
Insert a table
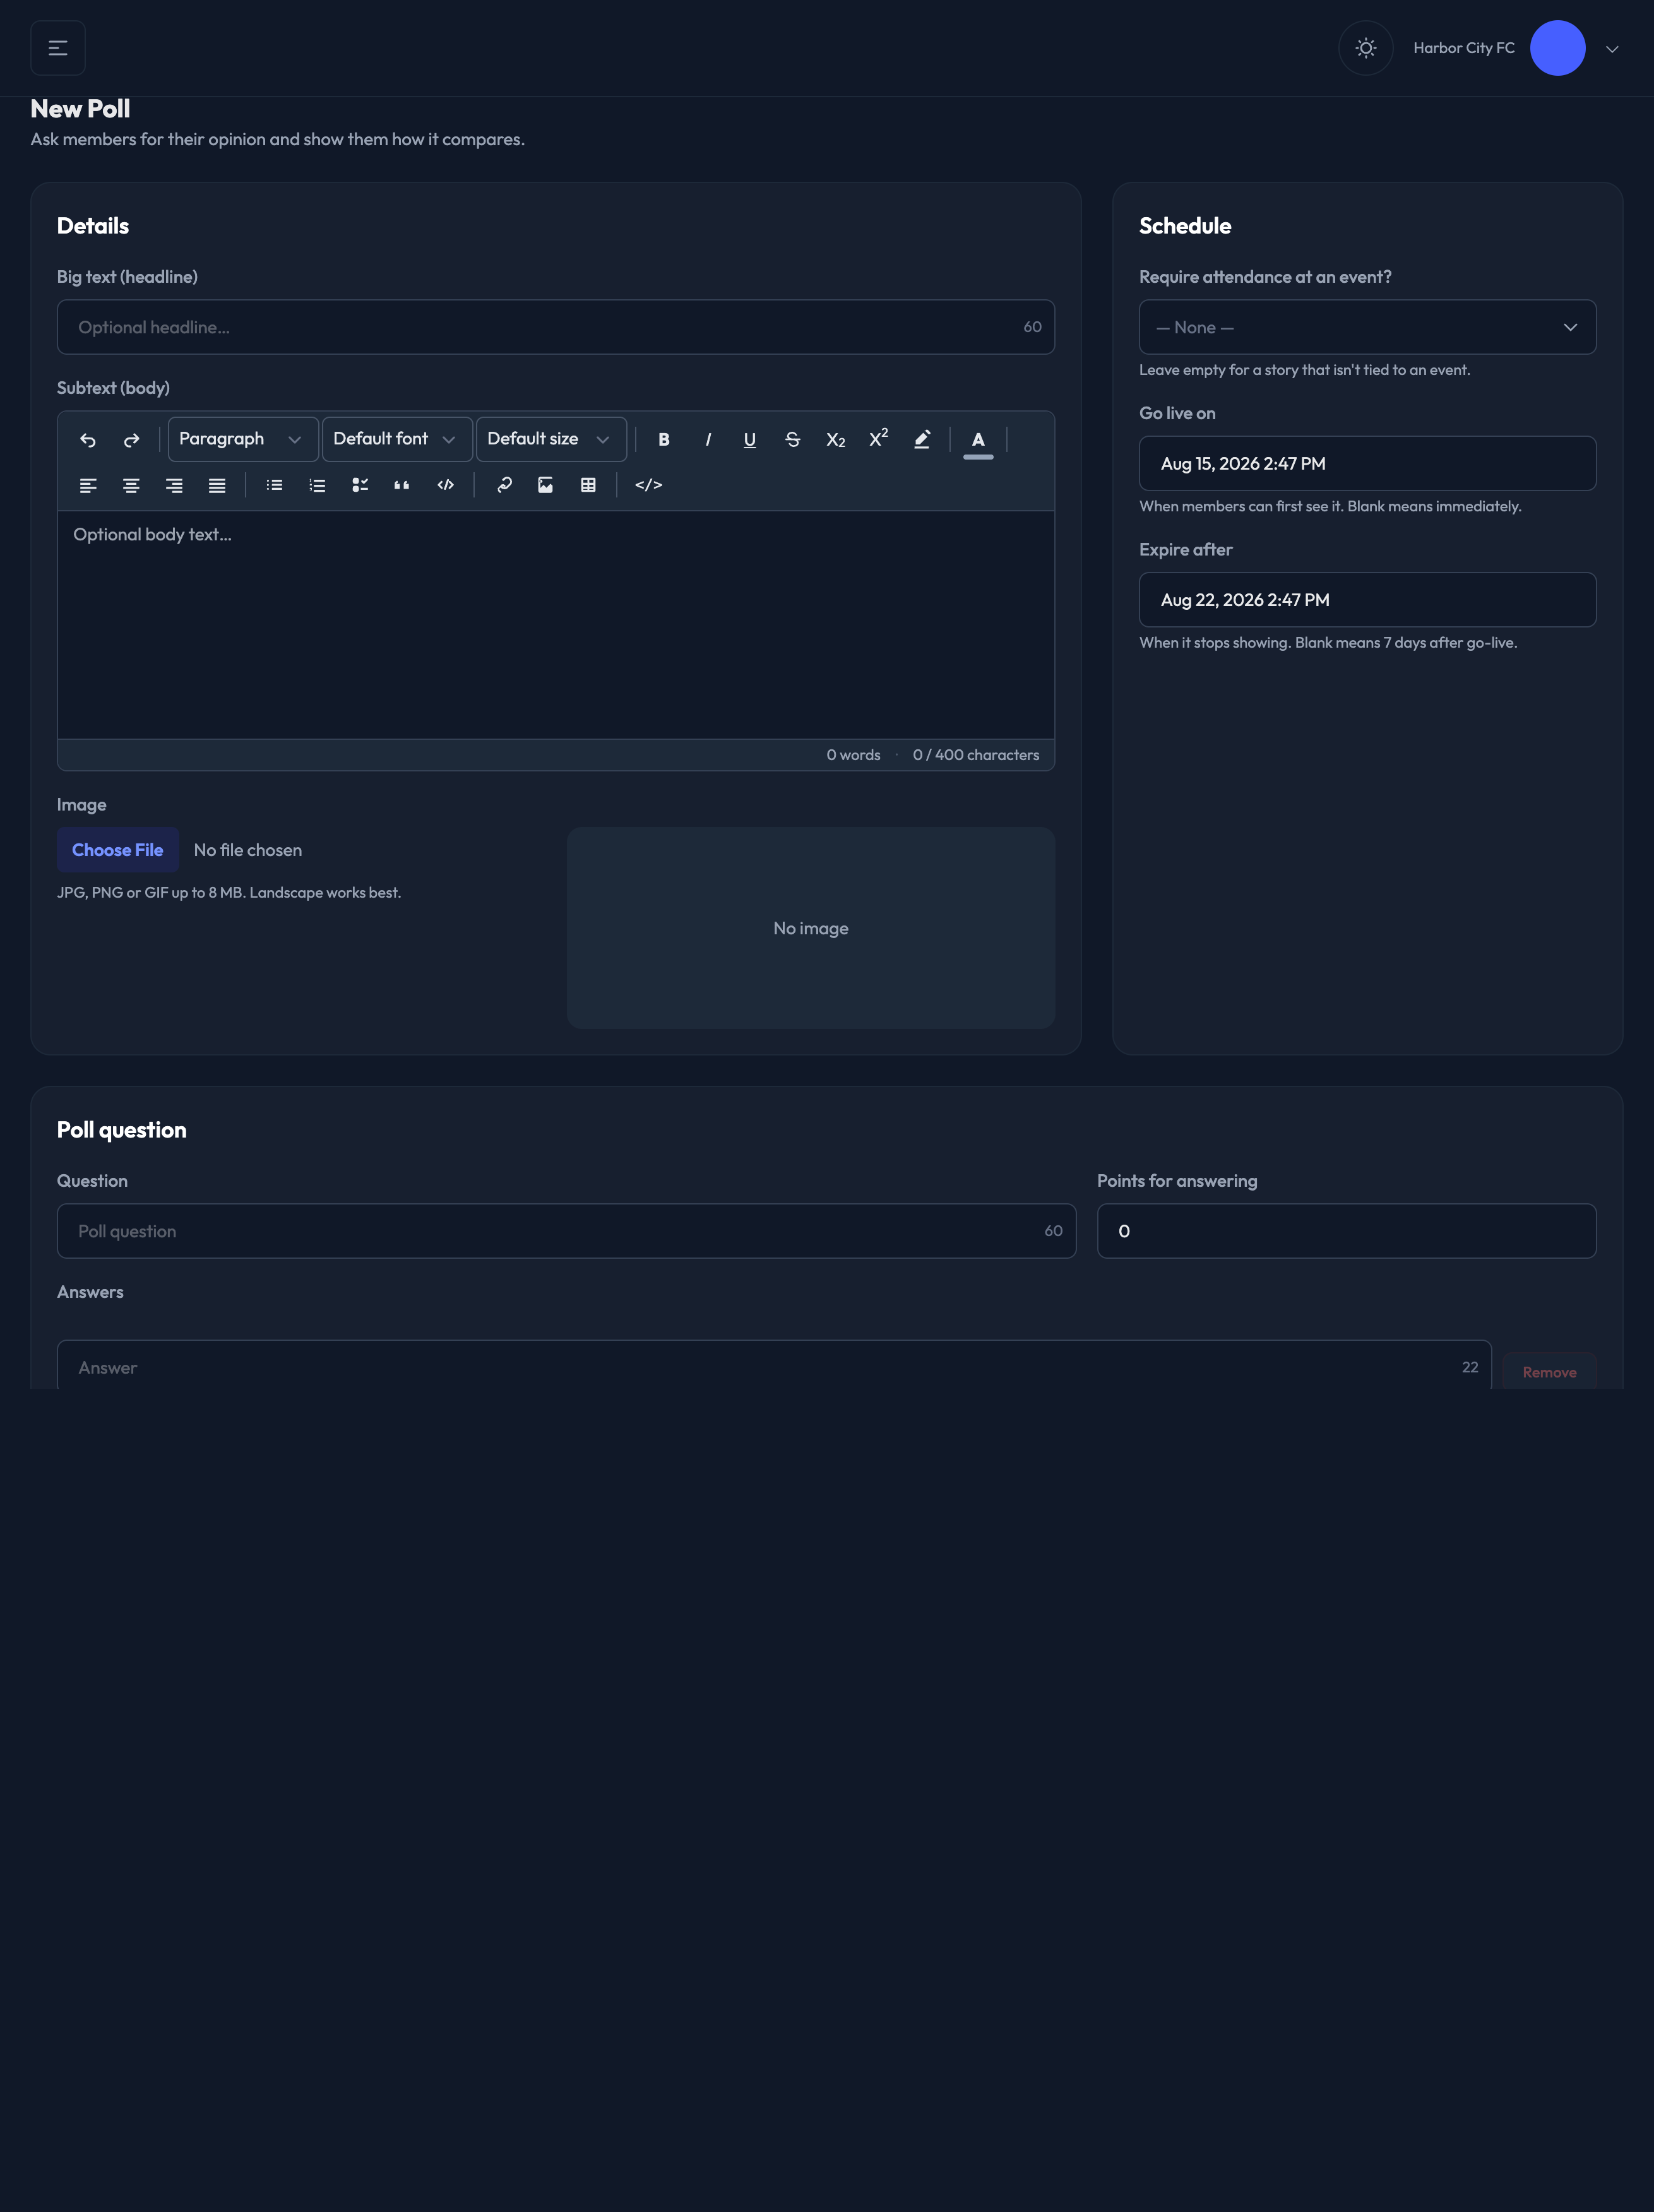(x=588, y=486)
